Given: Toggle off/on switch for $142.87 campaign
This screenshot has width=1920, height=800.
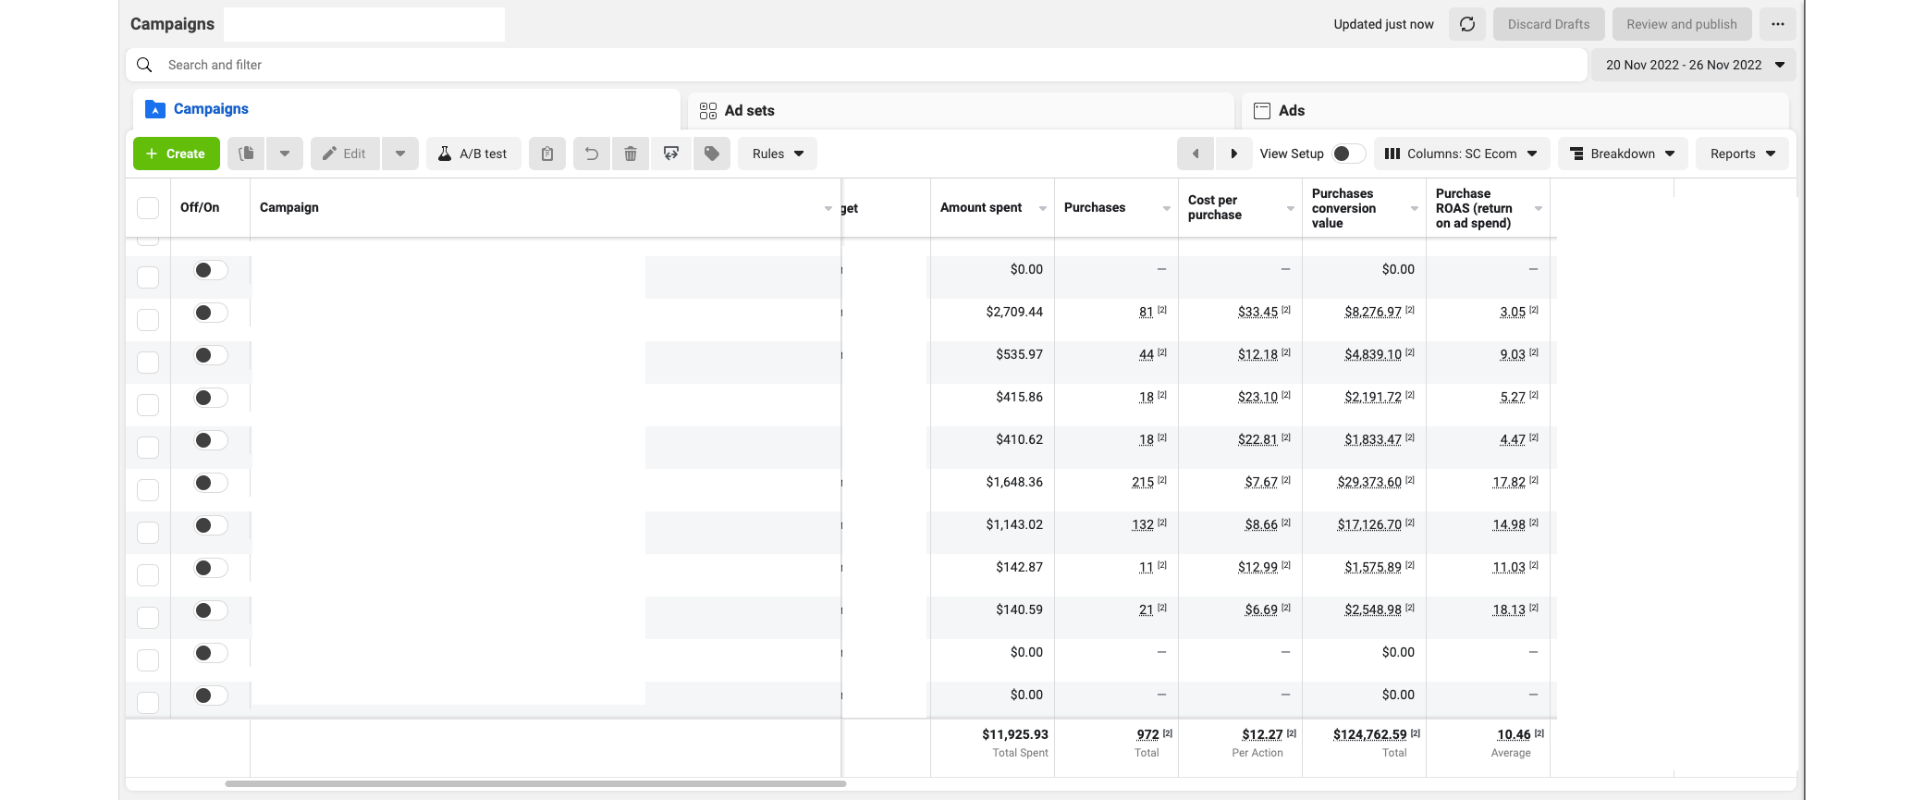Looking at the screenshot, I should click(x=211, y=568).
